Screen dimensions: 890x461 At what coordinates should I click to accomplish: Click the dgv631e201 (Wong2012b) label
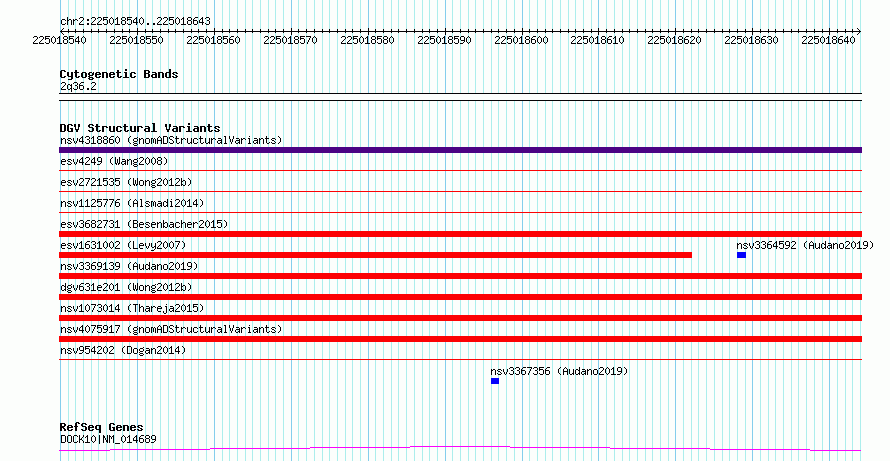pos(126,287)
